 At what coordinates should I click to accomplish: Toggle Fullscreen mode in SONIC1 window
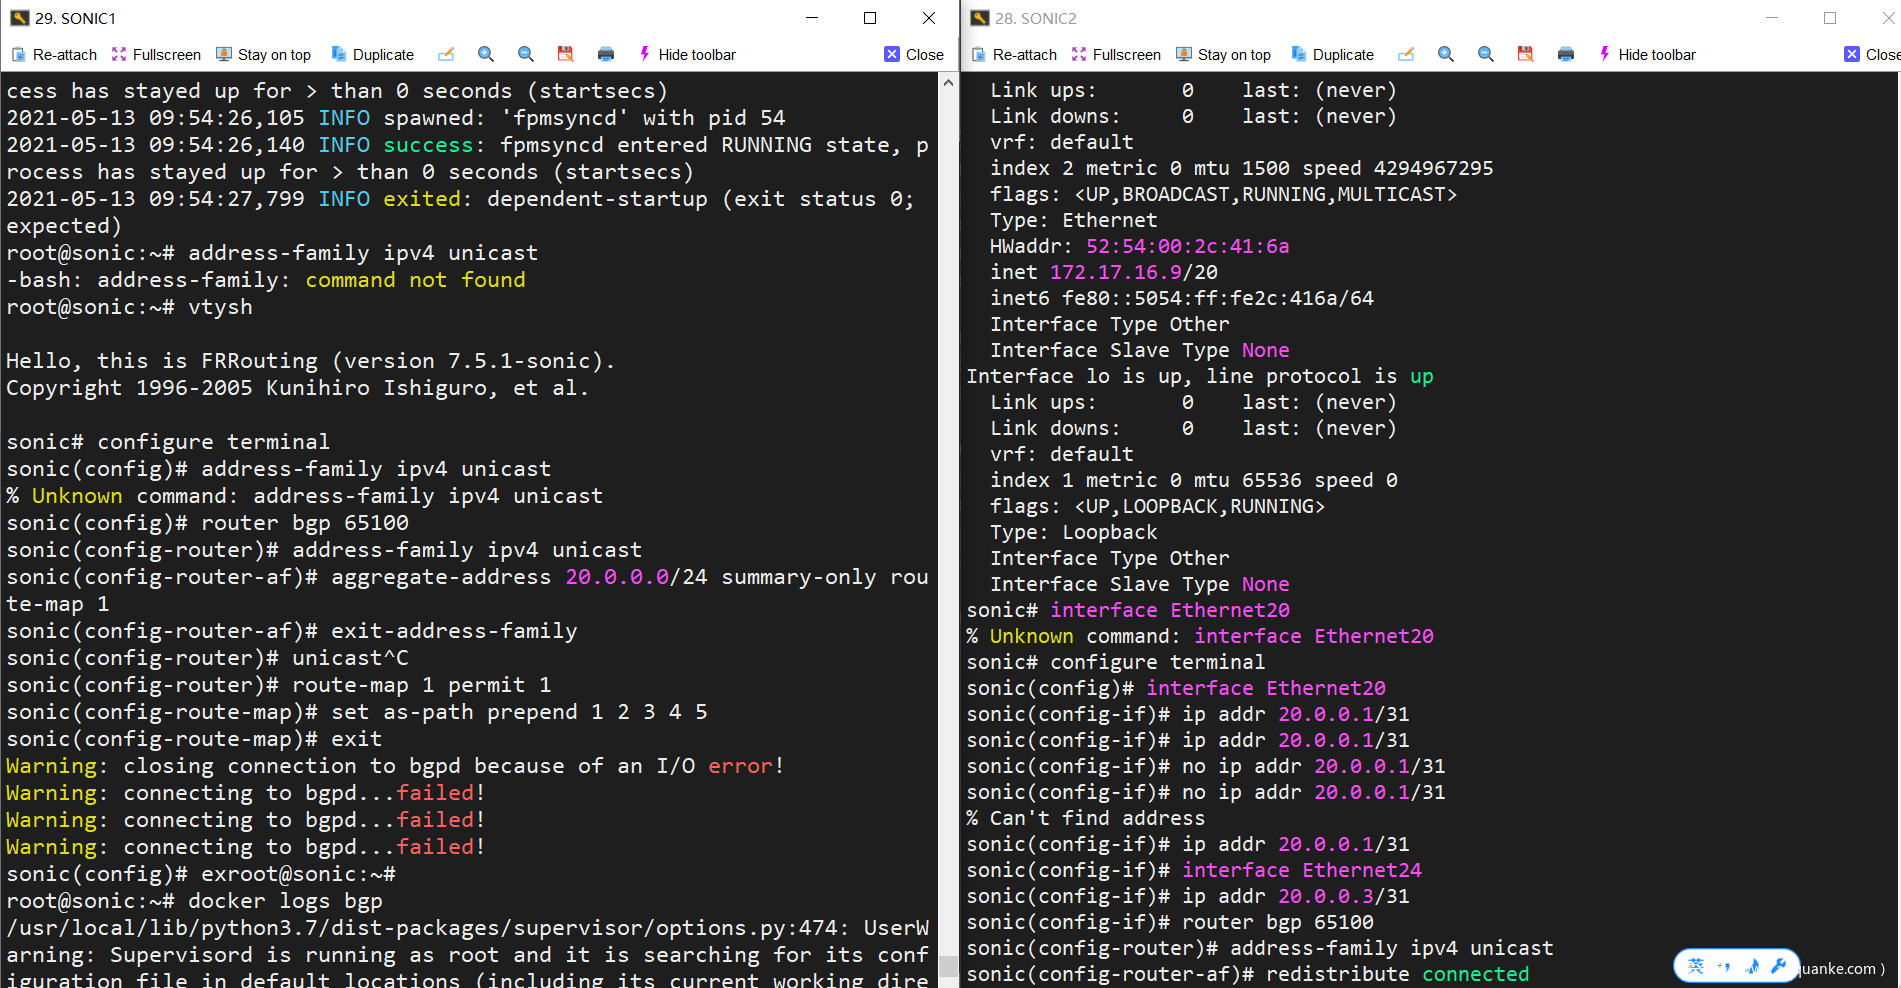click(x=157, y=54)
